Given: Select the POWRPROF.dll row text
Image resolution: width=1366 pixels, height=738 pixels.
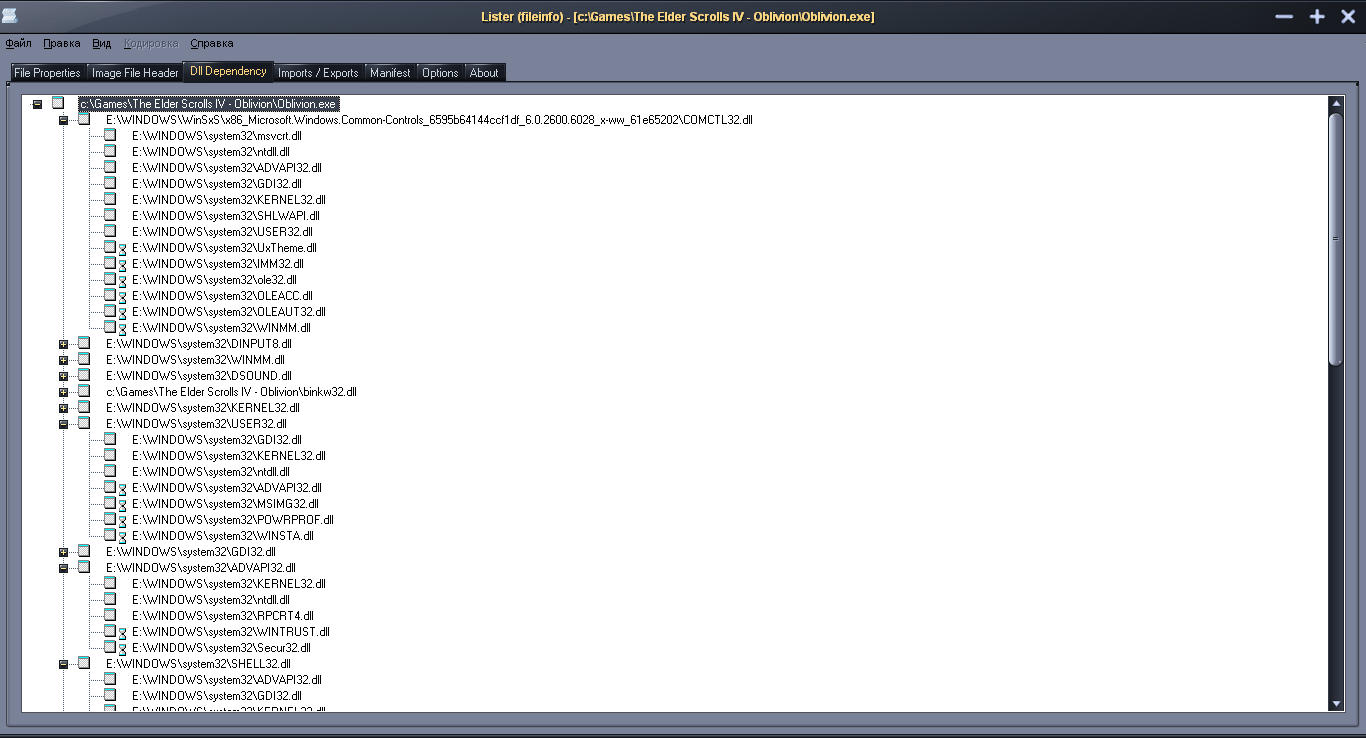Looking at the screenshot, I should point(233,519).
